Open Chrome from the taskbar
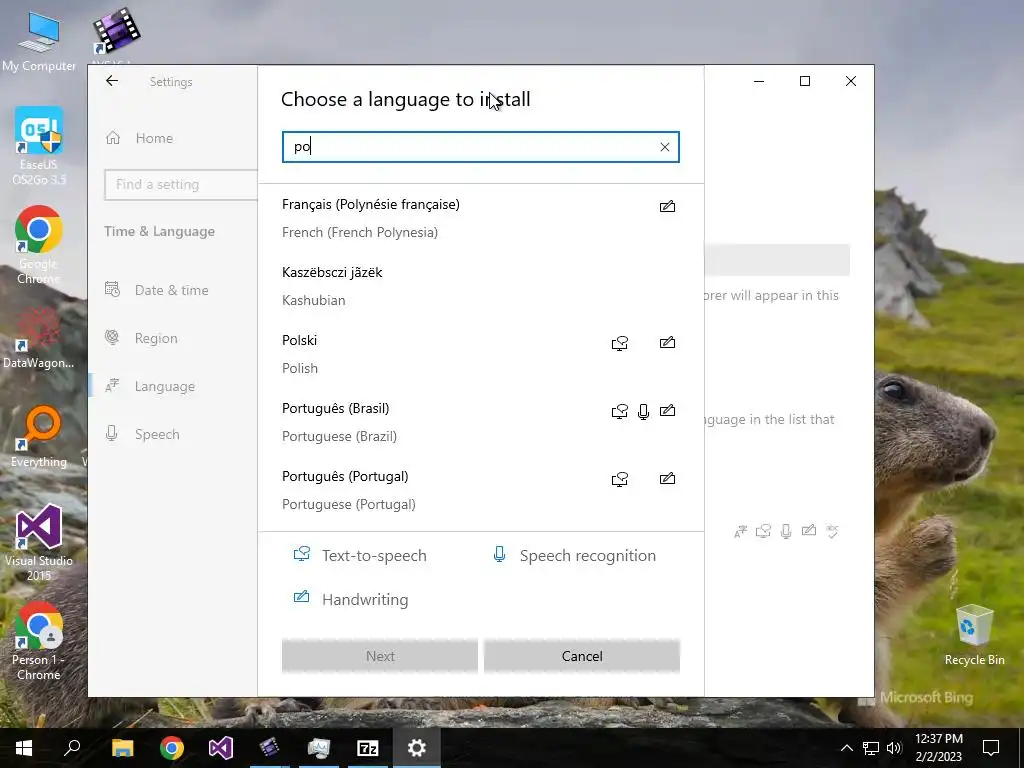The image size is (1024, 768). pyautogui.click(x=172, y=748)
